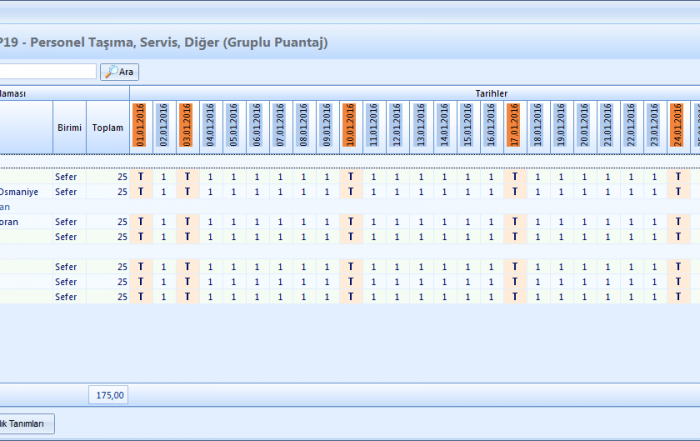Click the 02.01.2016 date column header
Image resolution: width=700 pixels, height=441 pixels.
(164, 127)
